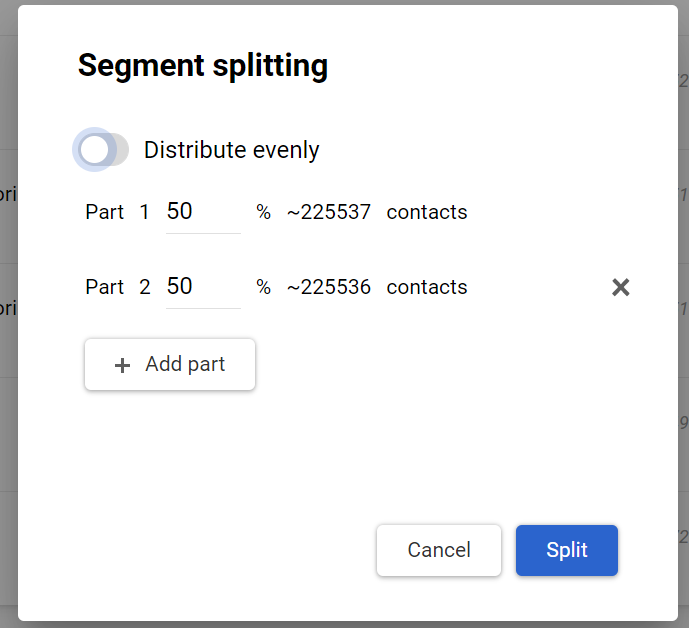Click the Distribute evenly label text
Viewport: 689px width, 628px height.
[231, 150]
